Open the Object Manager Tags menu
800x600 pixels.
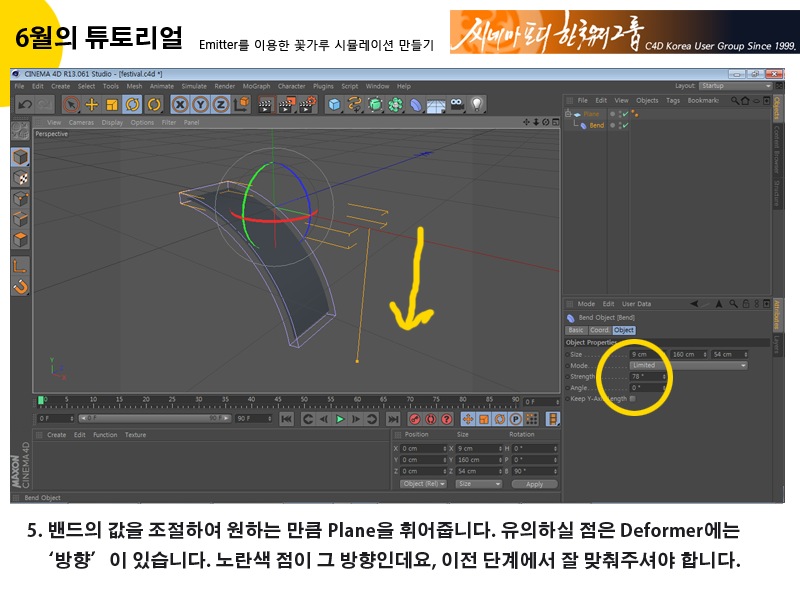[673, 101]
